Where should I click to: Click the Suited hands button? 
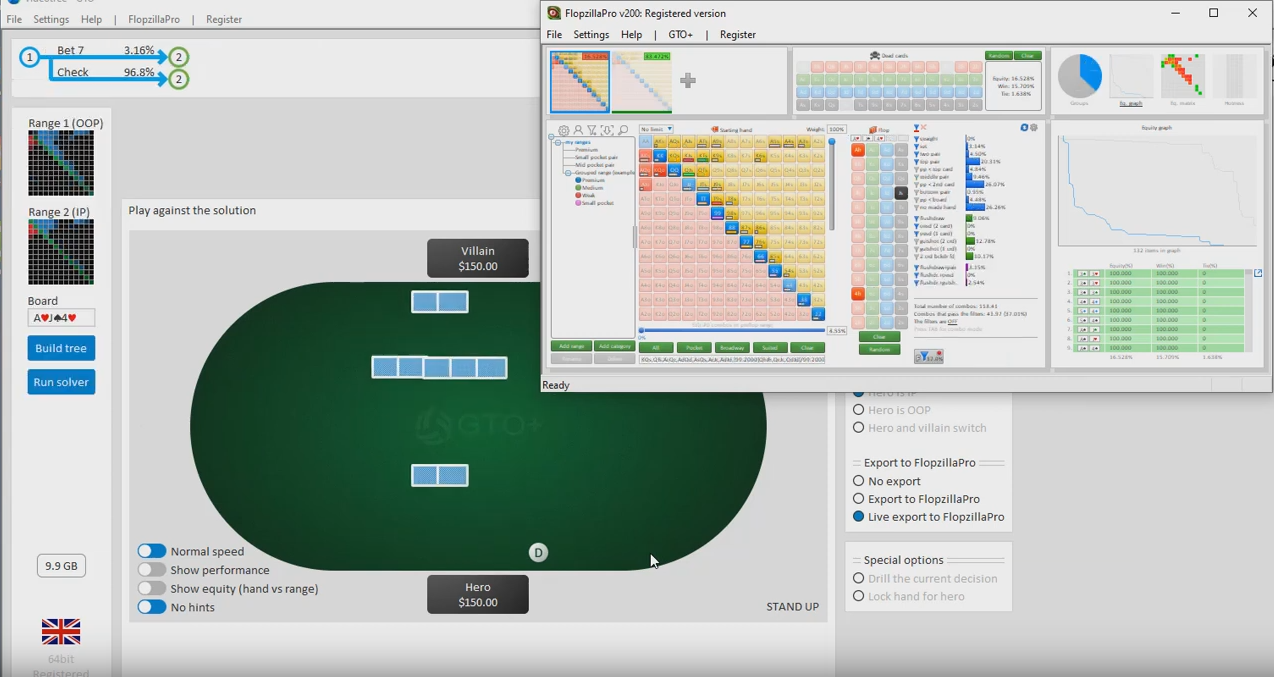pos(769,348)
